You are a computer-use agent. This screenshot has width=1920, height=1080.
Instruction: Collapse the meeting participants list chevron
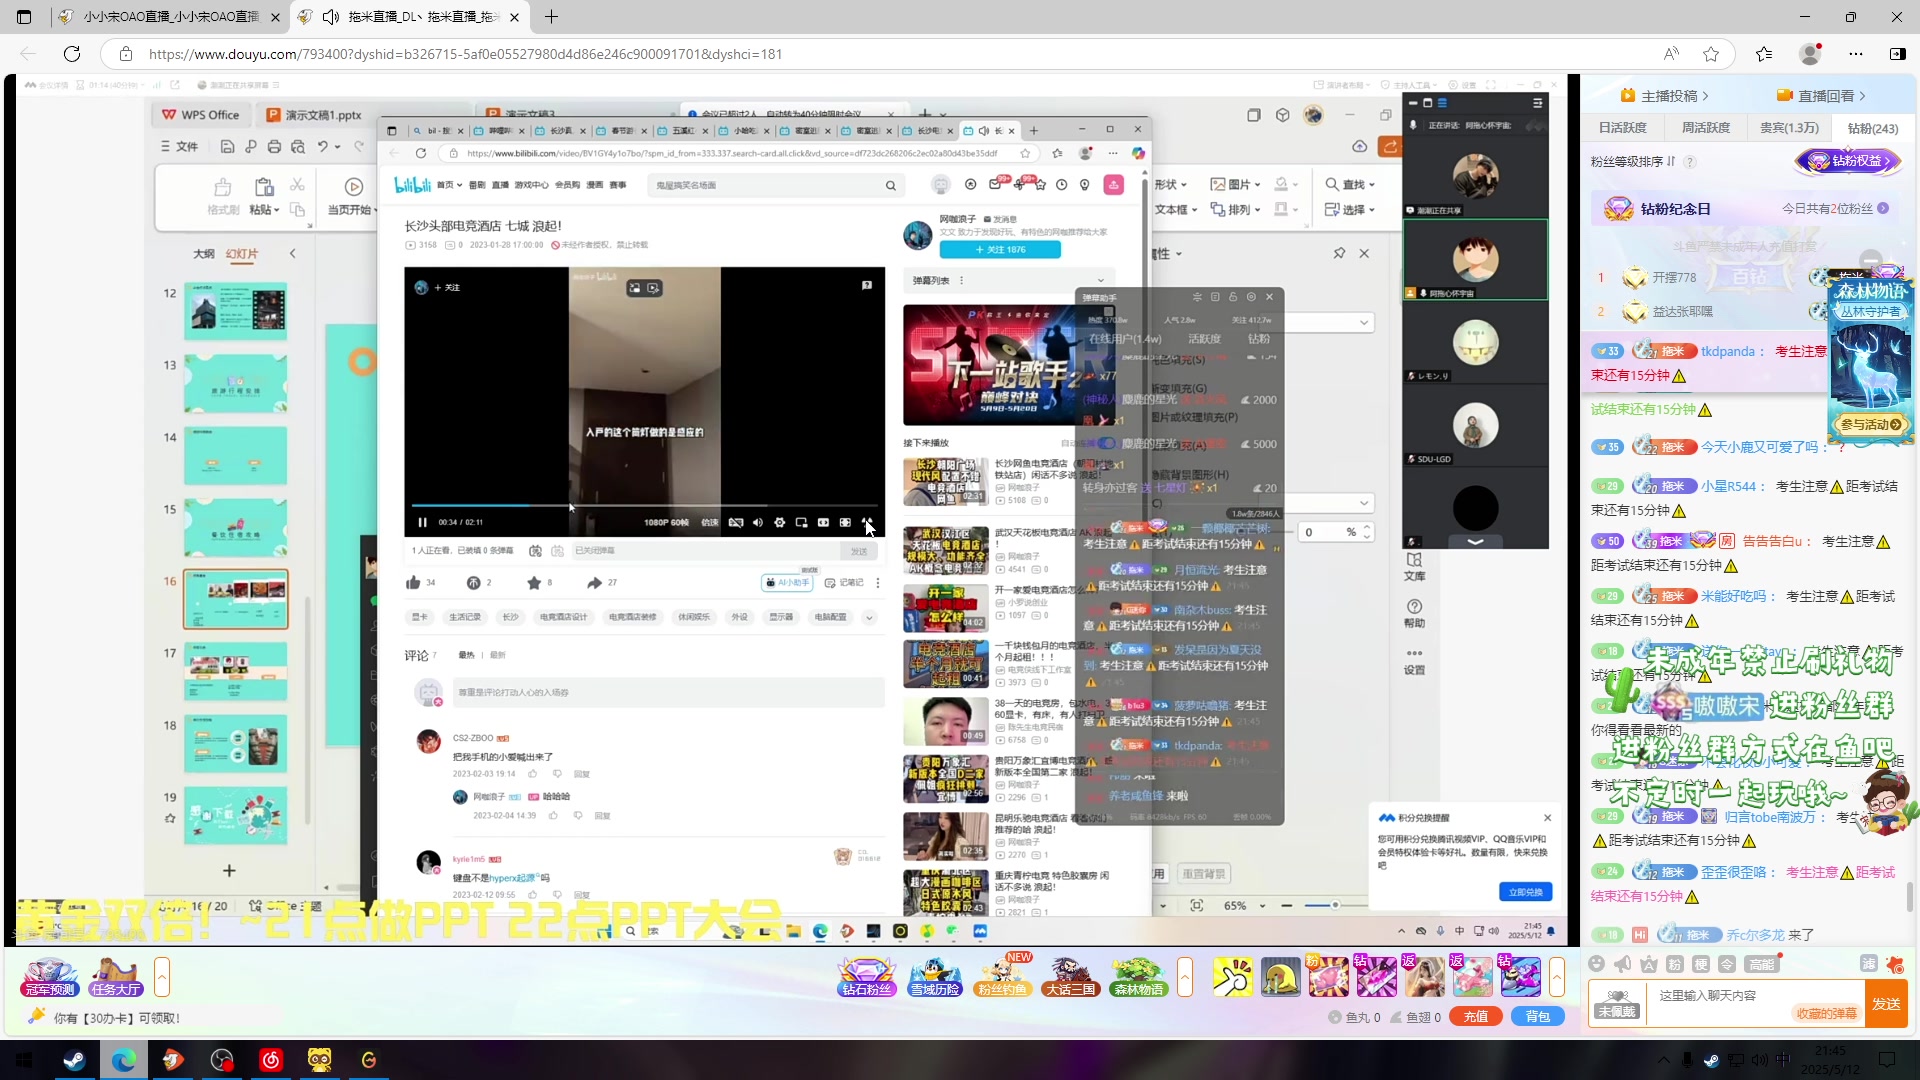click(x=1474, y=541)
